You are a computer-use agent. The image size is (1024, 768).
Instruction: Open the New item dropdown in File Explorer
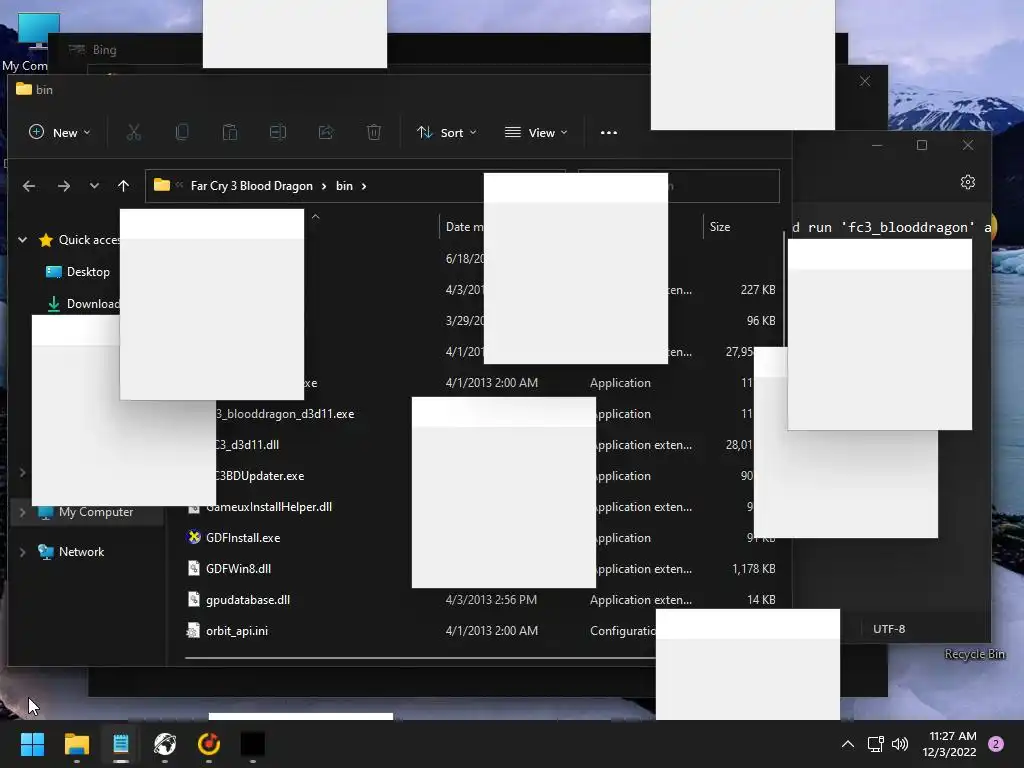pyautogui.click(x=59, y=133)
